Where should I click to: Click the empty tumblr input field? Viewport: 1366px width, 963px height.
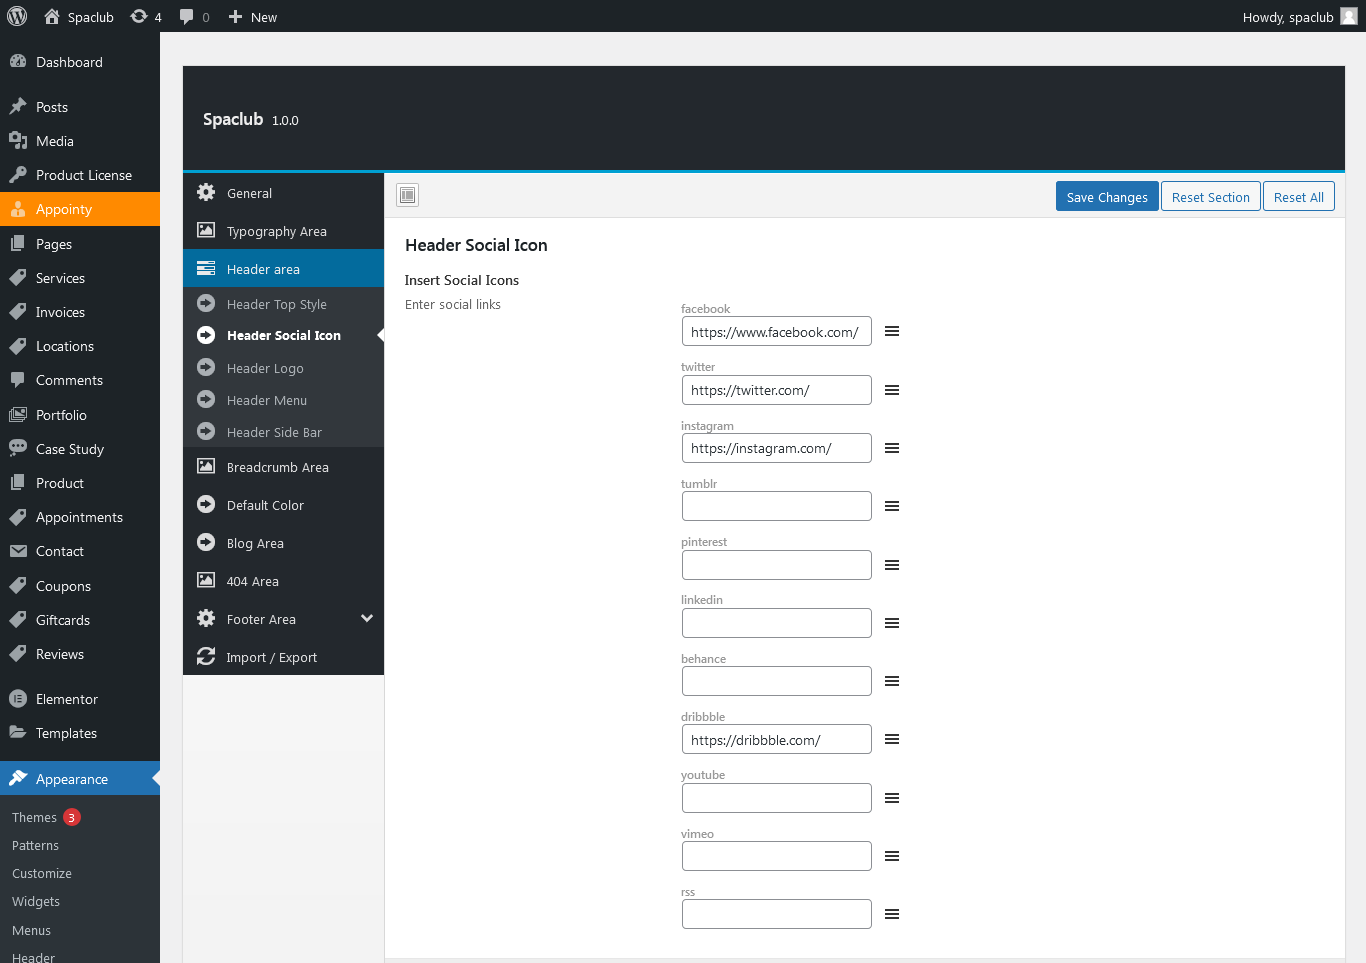coord(776,506)
